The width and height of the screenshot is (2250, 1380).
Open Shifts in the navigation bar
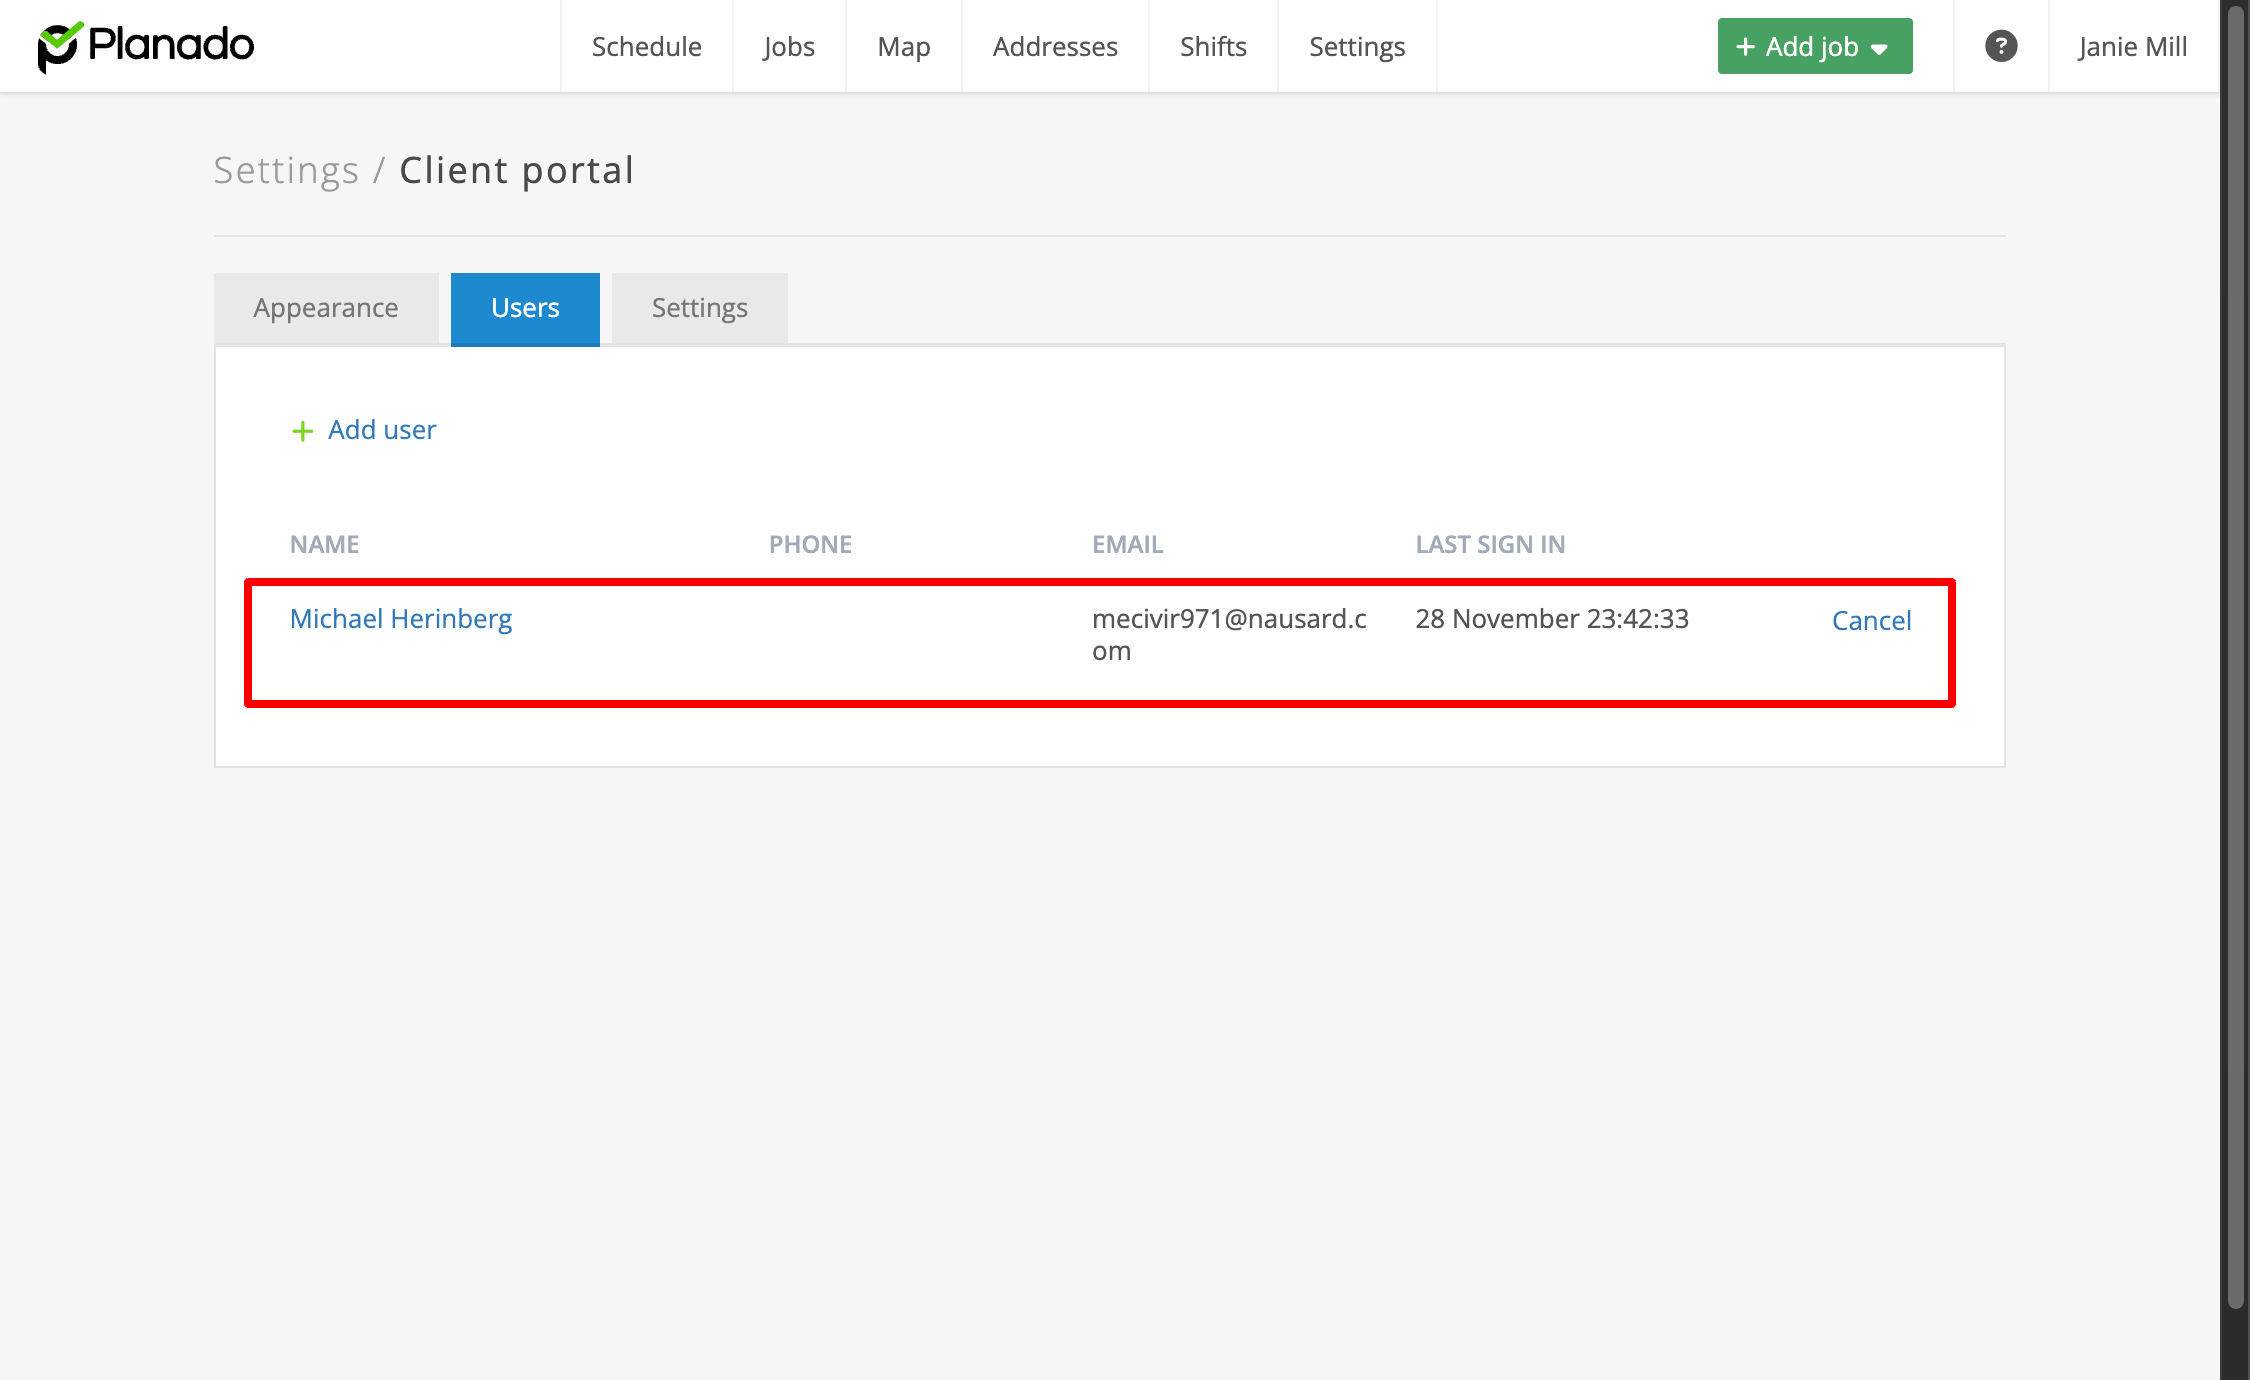tap(1212, 46)
